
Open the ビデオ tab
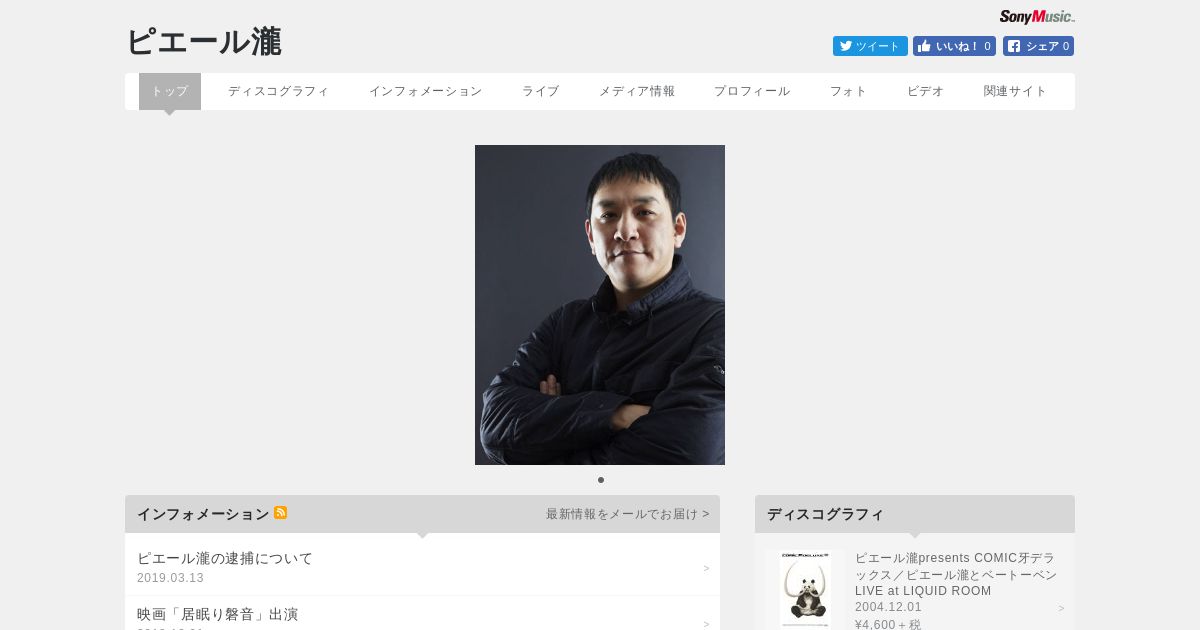pyautogui.click(x=925, y=91)
